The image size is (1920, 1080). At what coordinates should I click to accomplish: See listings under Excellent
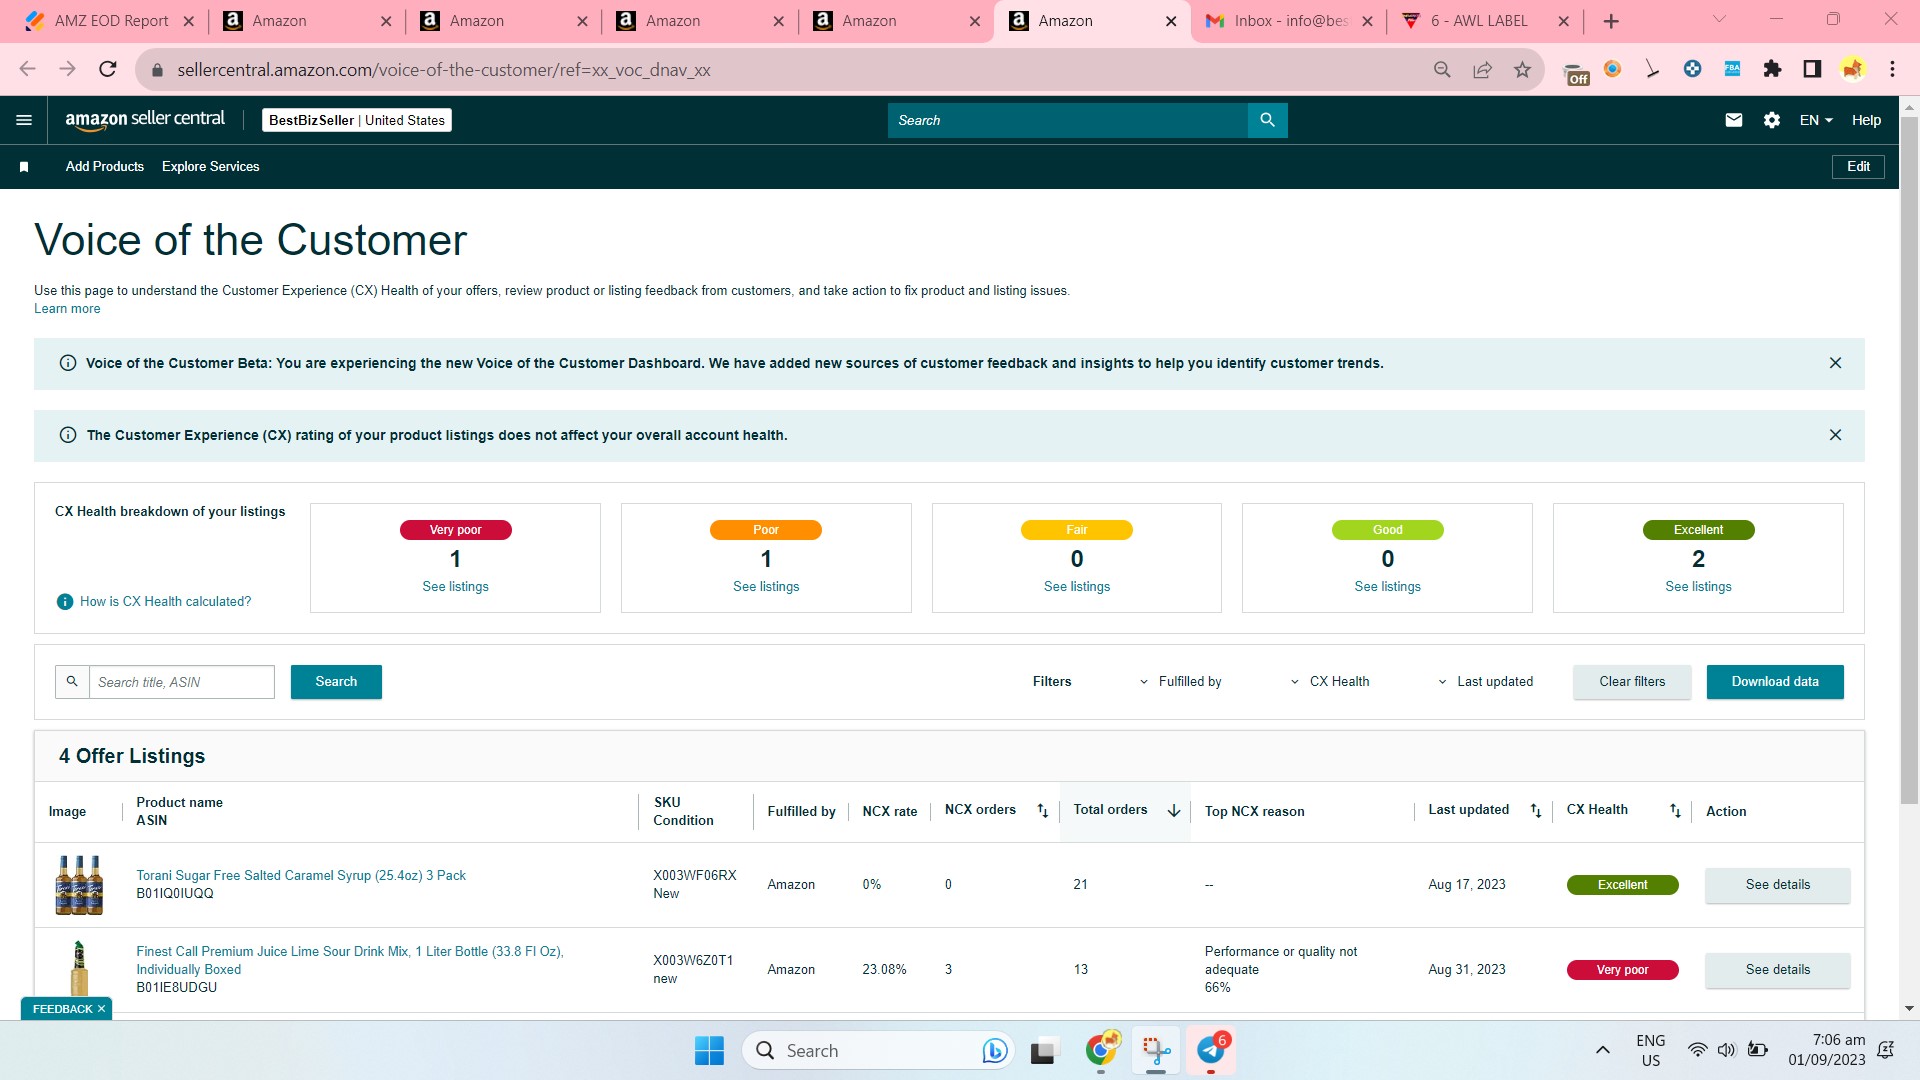pyautogui.click(x=1698, y=587)
